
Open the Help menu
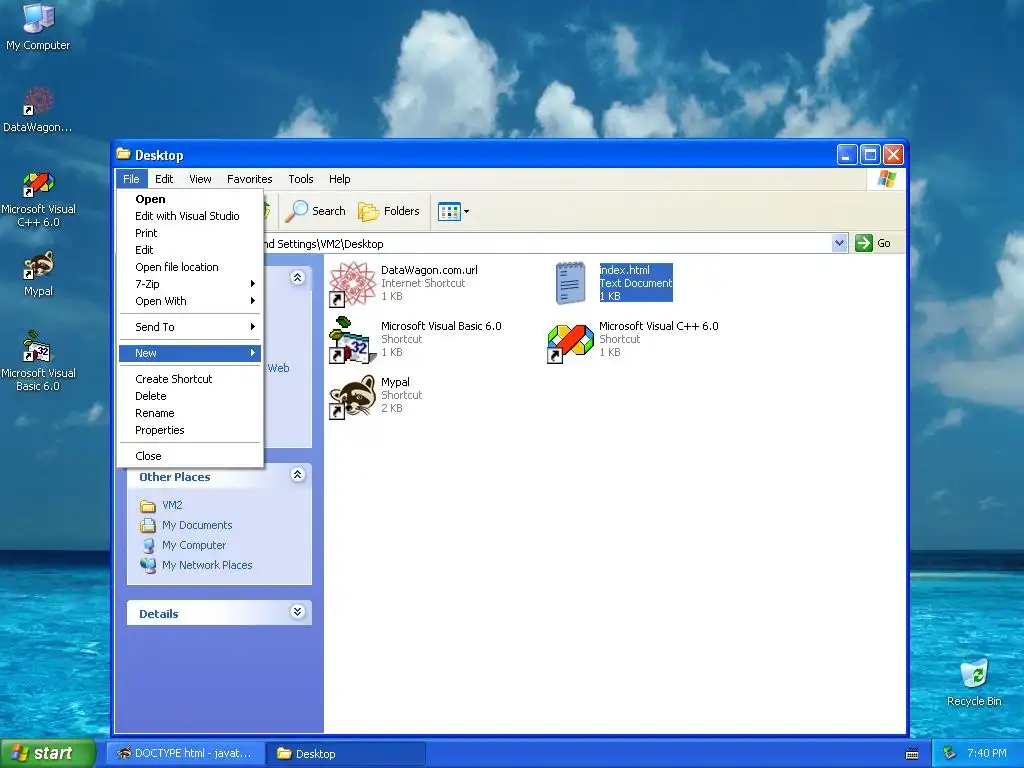(340, 179)
